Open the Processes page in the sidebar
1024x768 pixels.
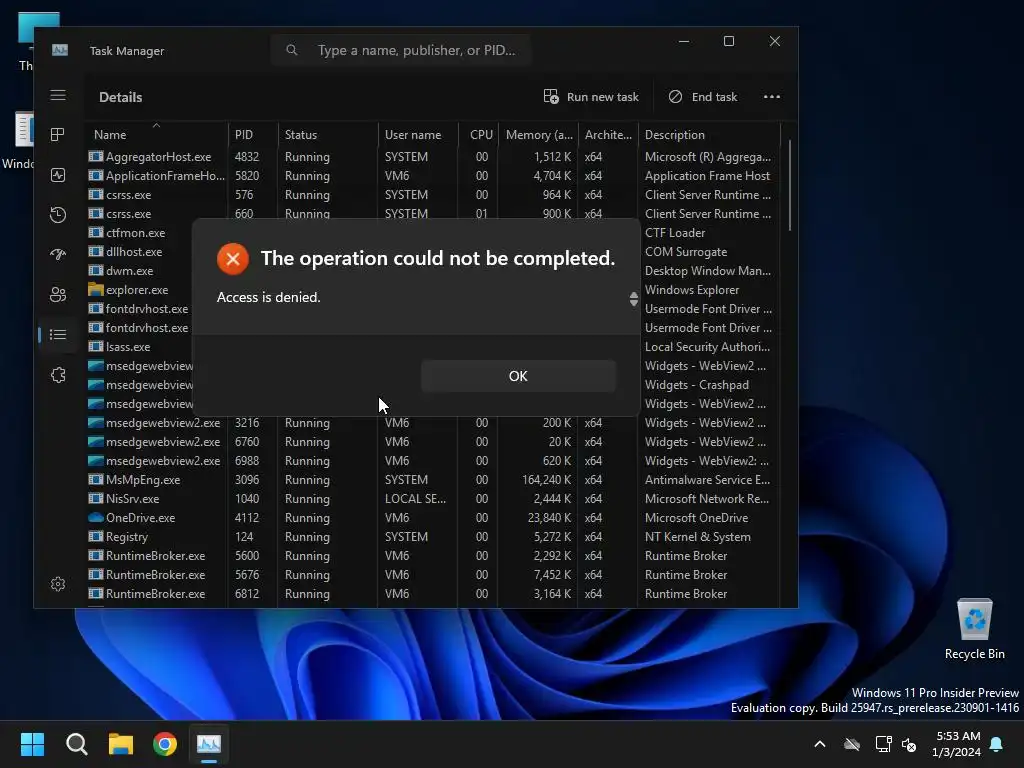(57, 135)
